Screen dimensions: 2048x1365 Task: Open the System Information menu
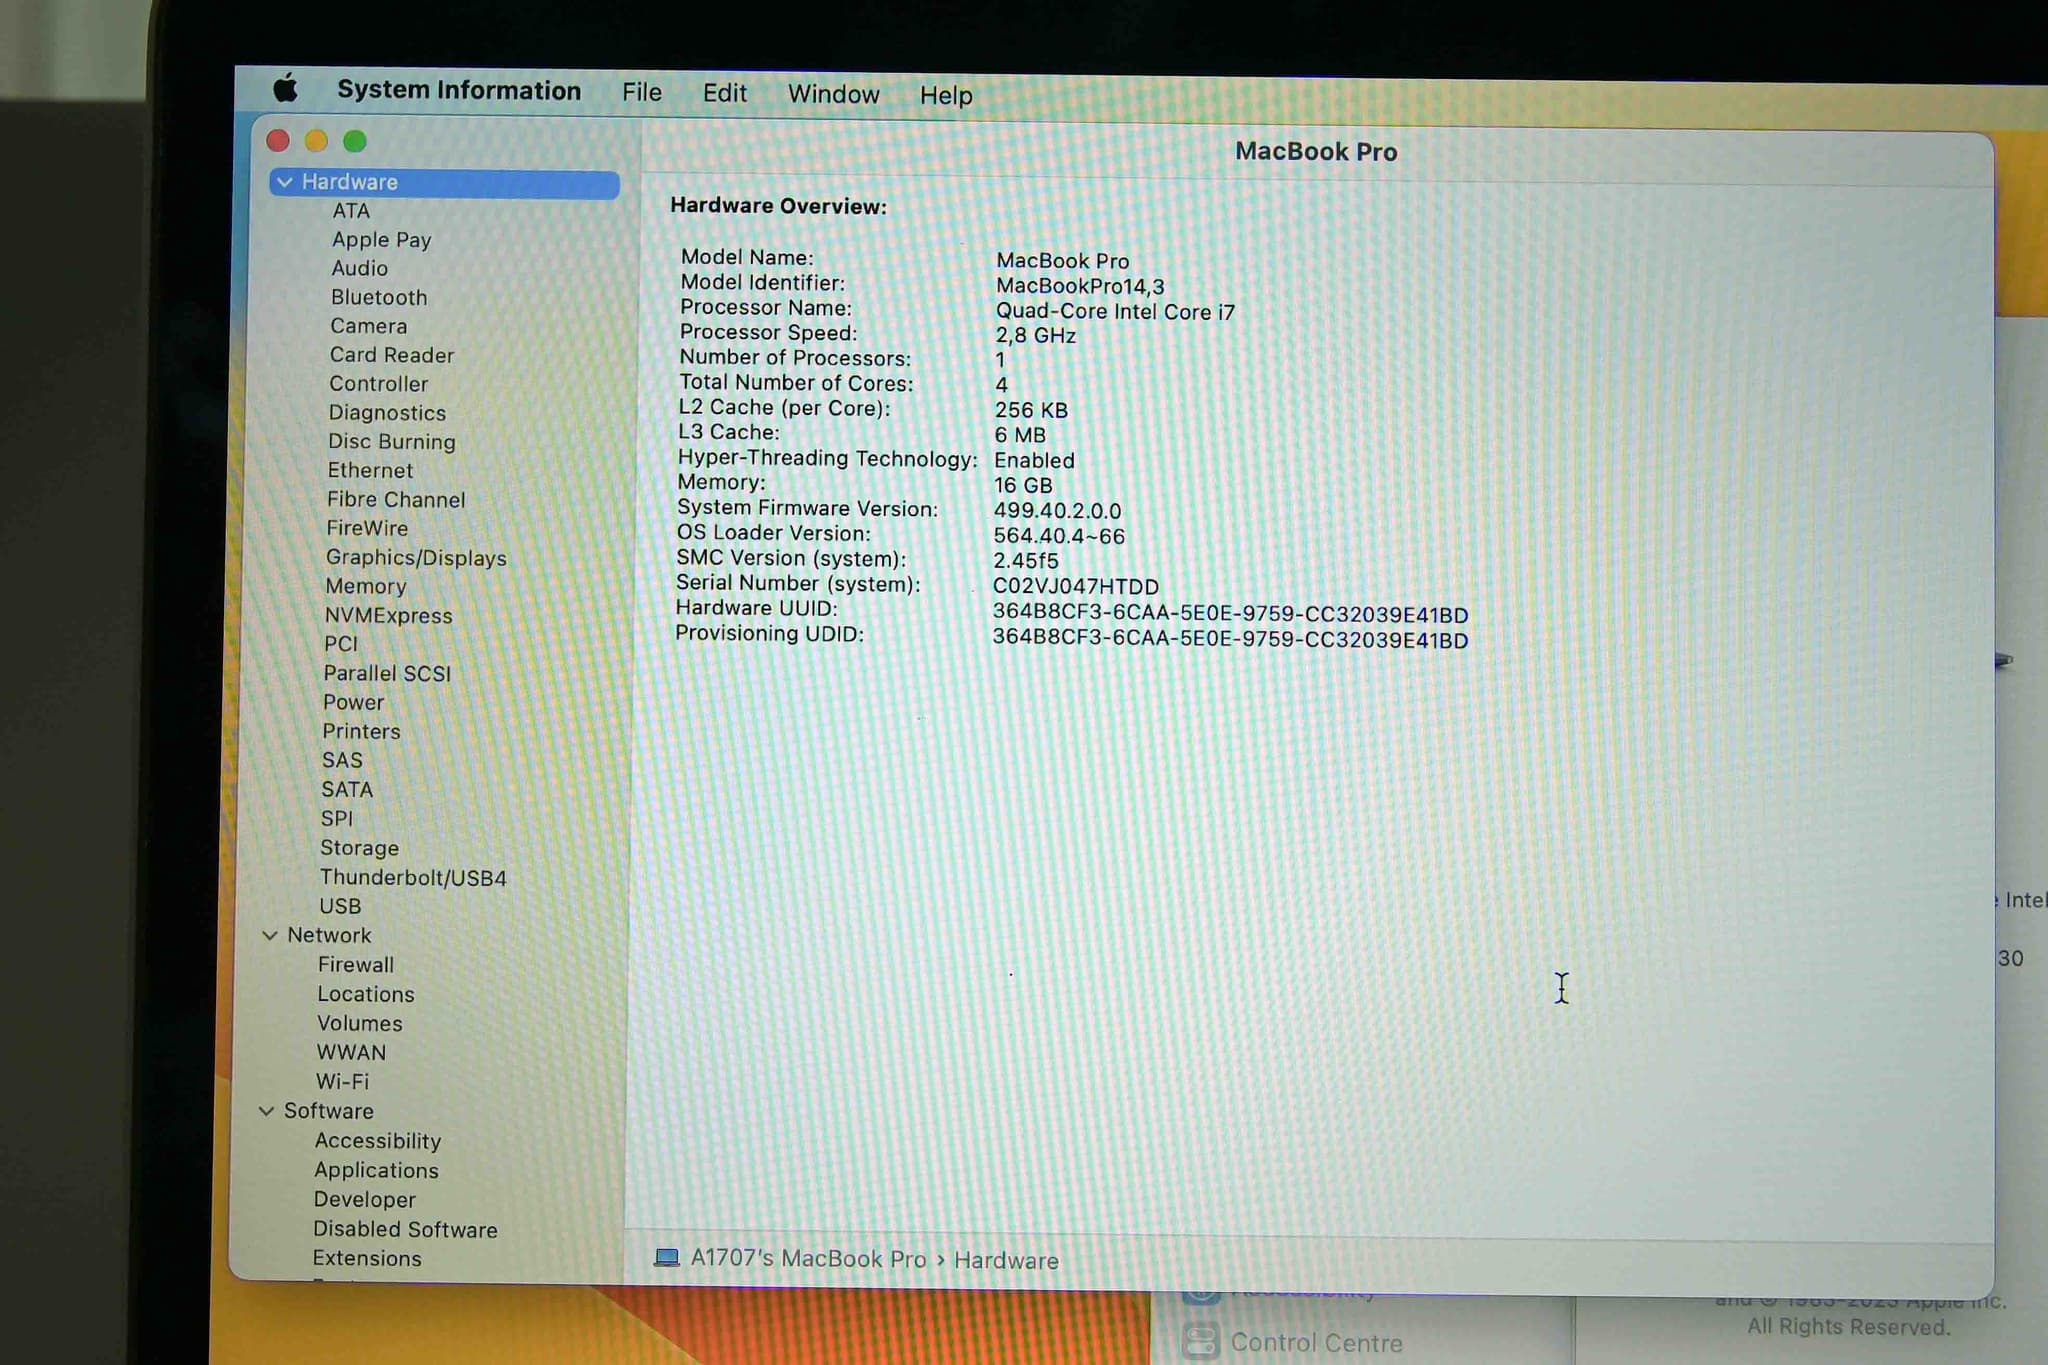(459, 90)
